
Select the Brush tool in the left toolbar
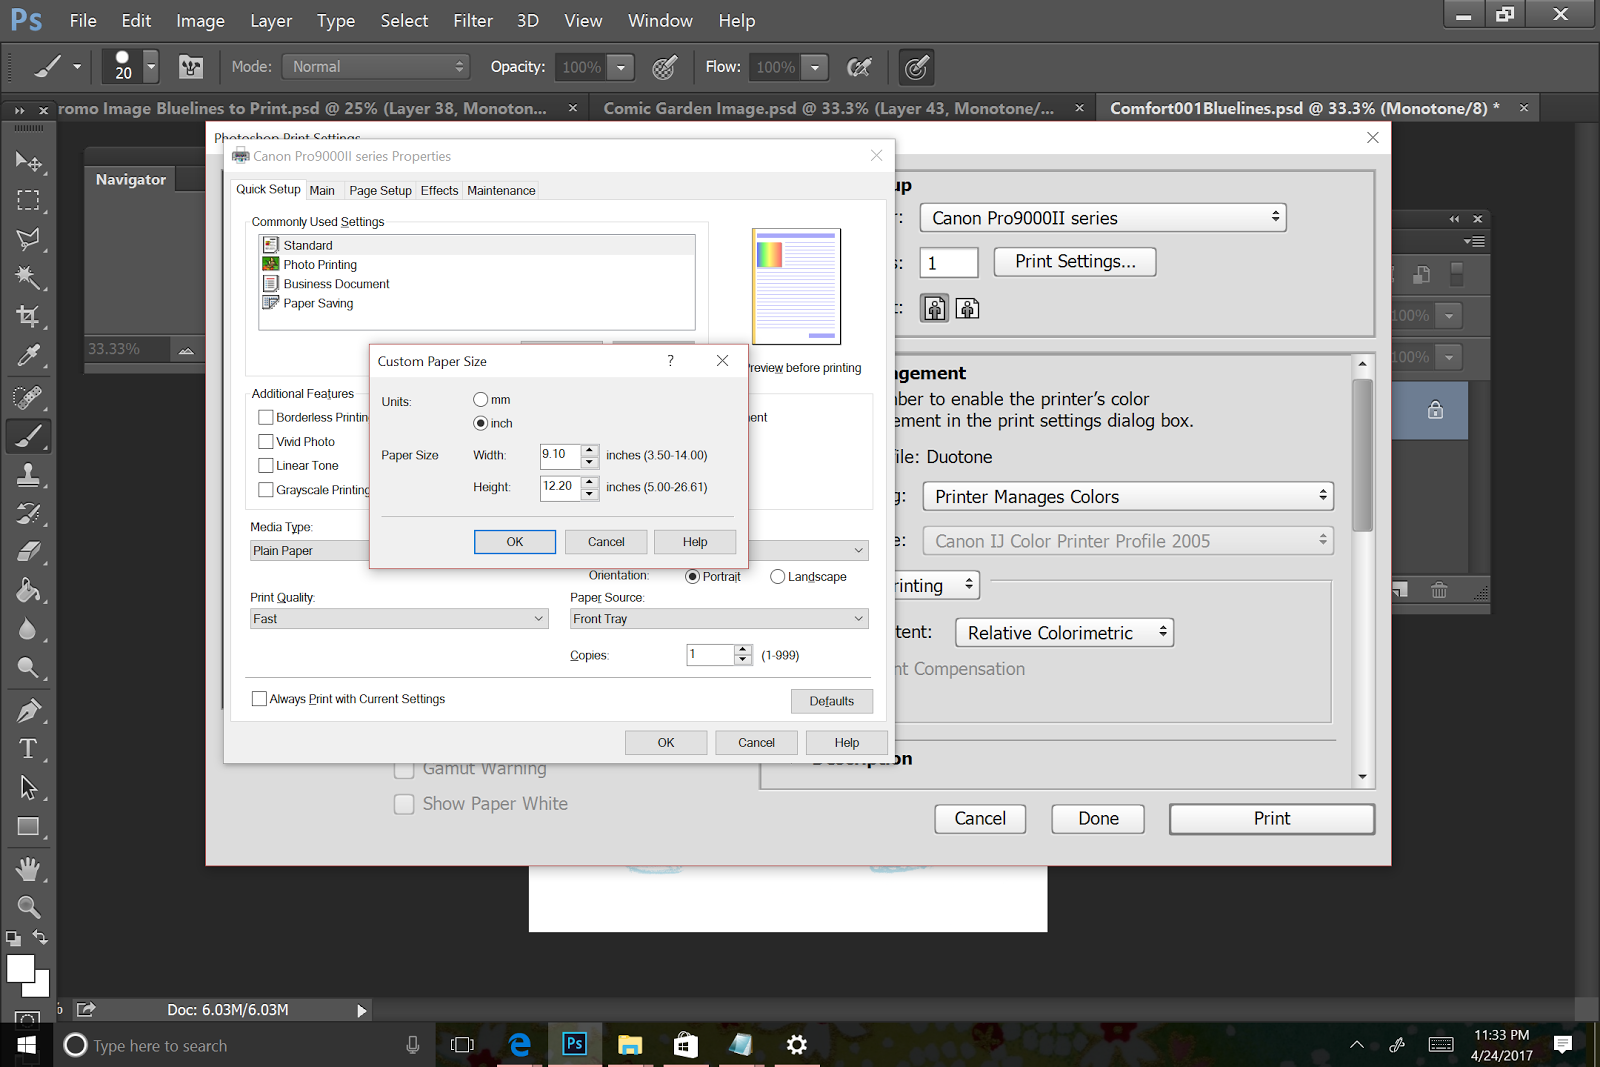(28, 436)
